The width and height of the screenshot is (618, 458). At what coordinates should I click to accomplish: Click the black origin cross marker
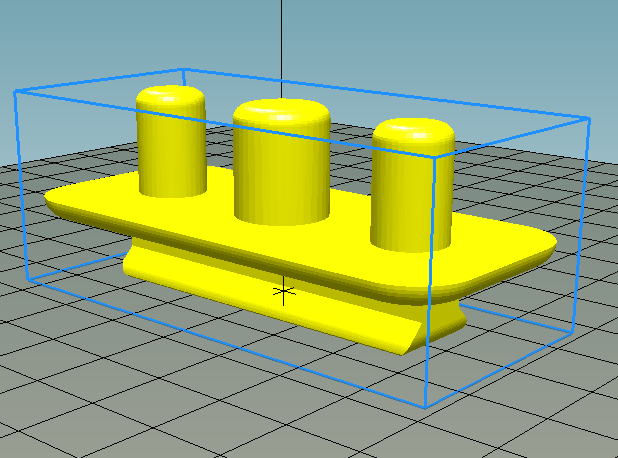(x=283, y=291)
